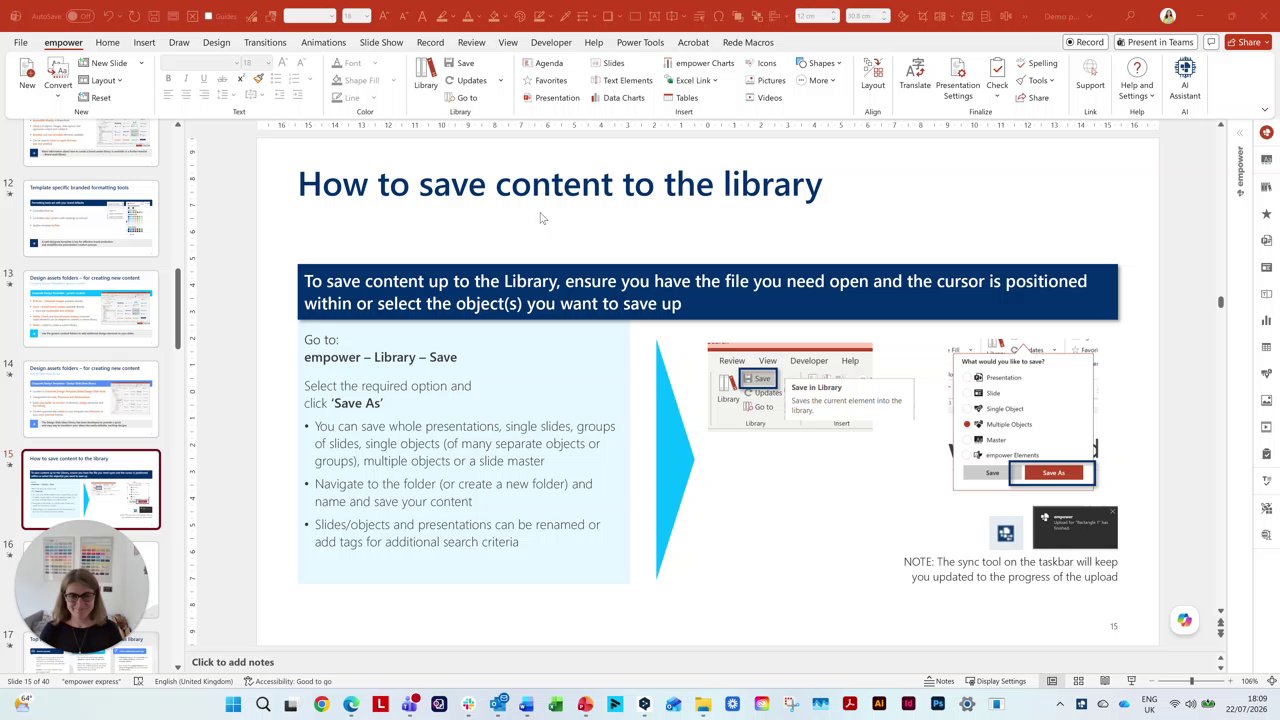Toggle Superscript formatting
The image size is (1280, 720).
pos(240,79)
